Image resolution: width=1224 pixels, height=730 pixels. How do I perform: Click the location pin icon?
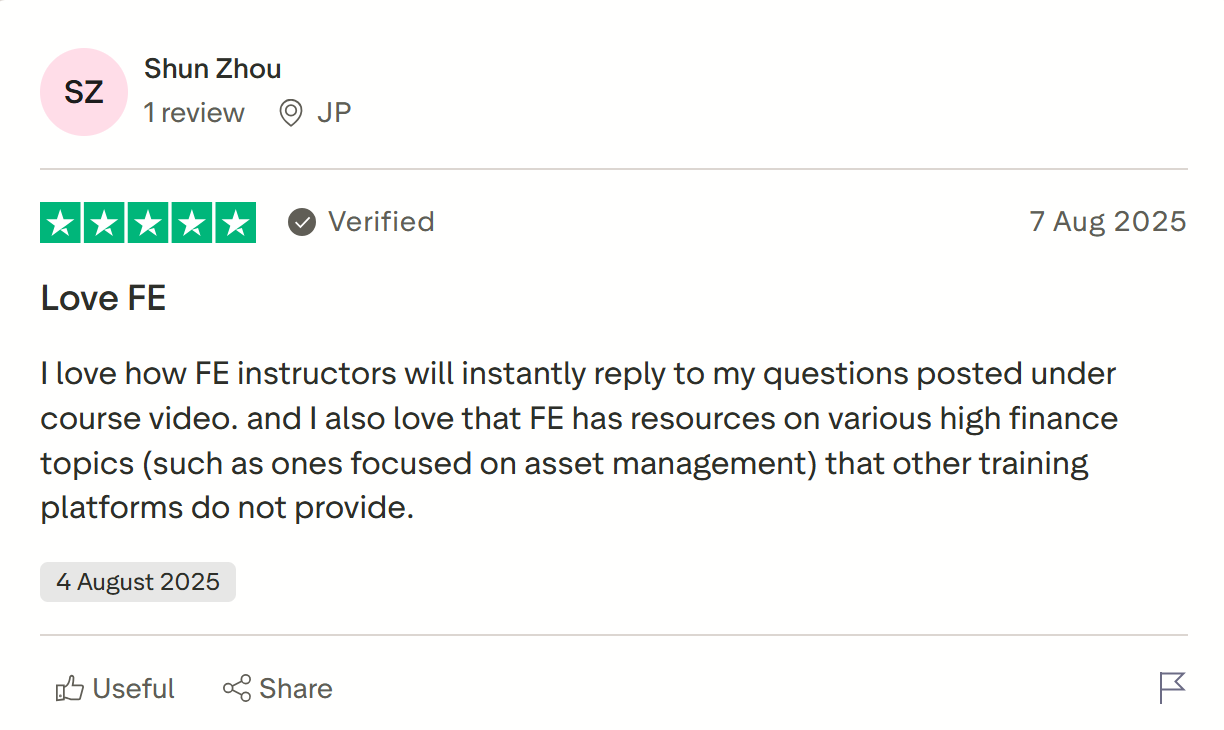pyautogui.click(x=291, y=113)
